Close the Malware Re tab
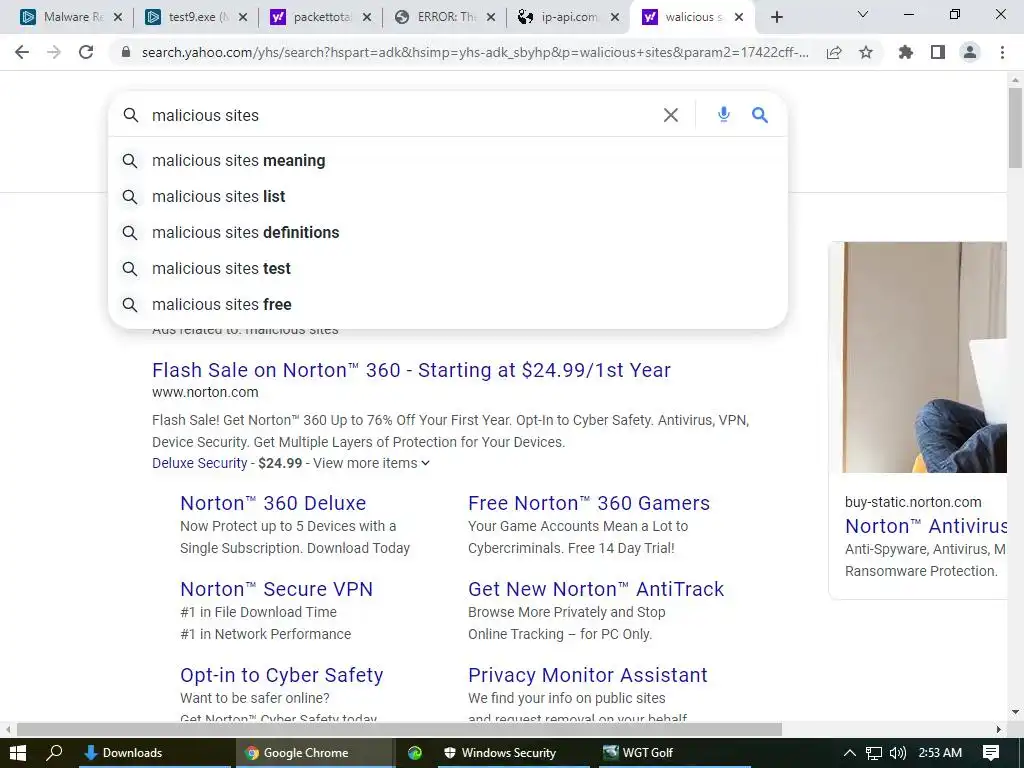Screen dimensions: 1024x768 point(118,17)
